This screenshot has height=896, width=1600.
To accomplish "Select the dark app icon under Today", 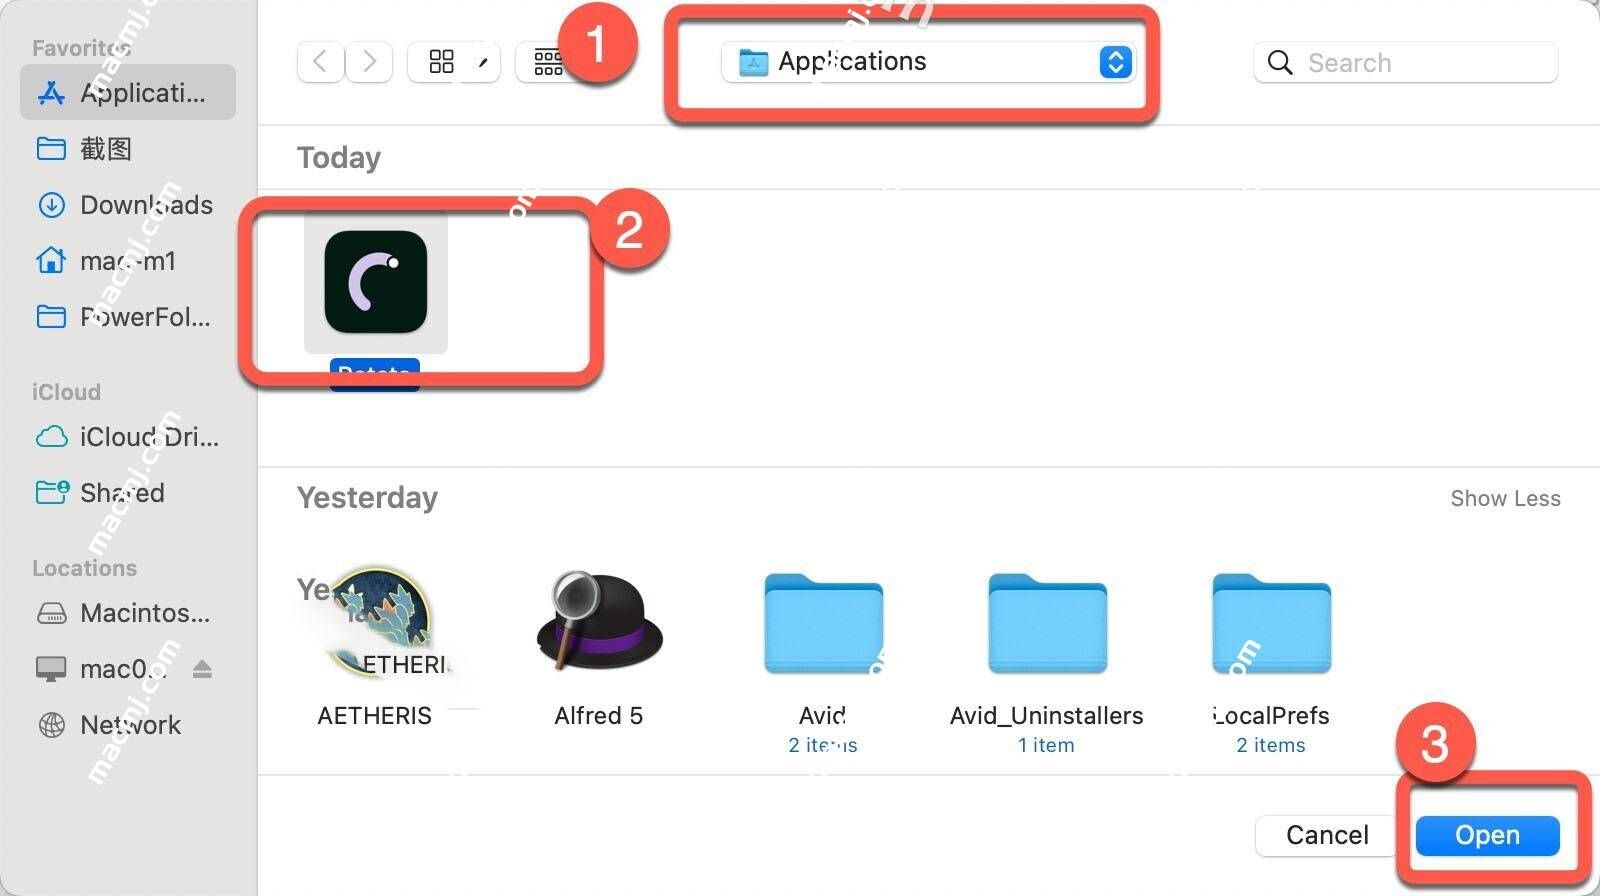I will coord(376,282).
